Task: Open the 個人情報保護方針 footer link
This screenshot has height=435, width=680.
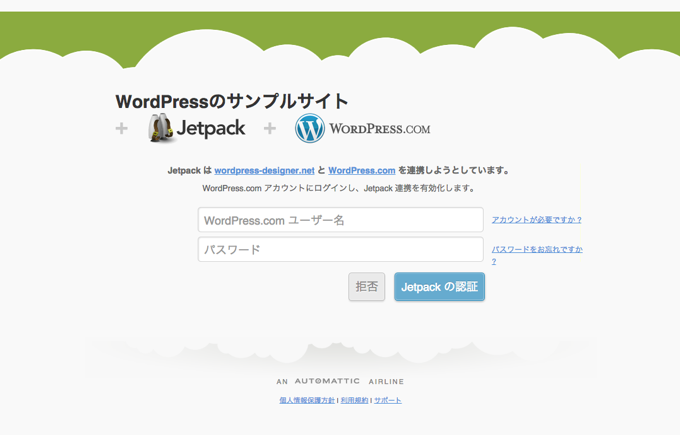Action: pos(307,400)
